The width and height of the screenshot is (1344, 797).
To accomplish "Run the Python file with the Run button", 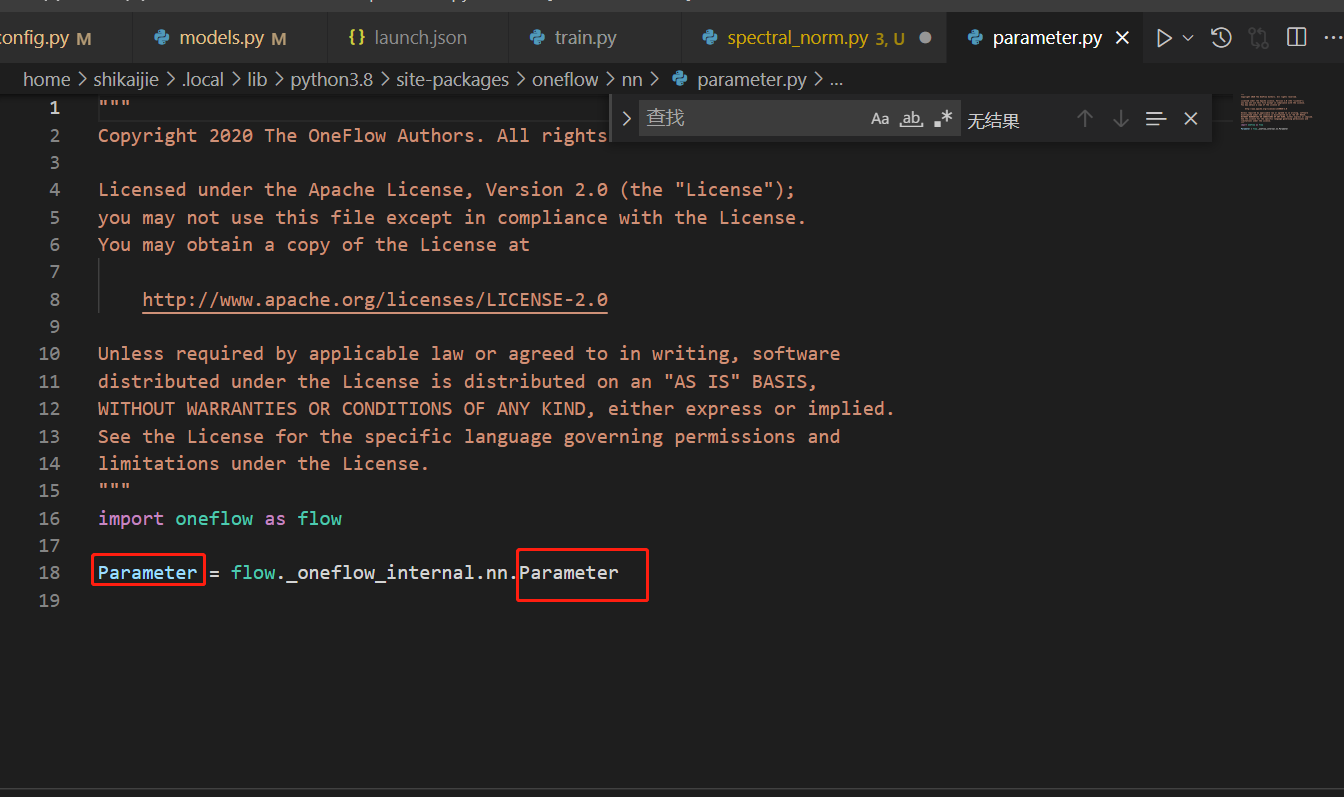I will (x=1163, y=37).
